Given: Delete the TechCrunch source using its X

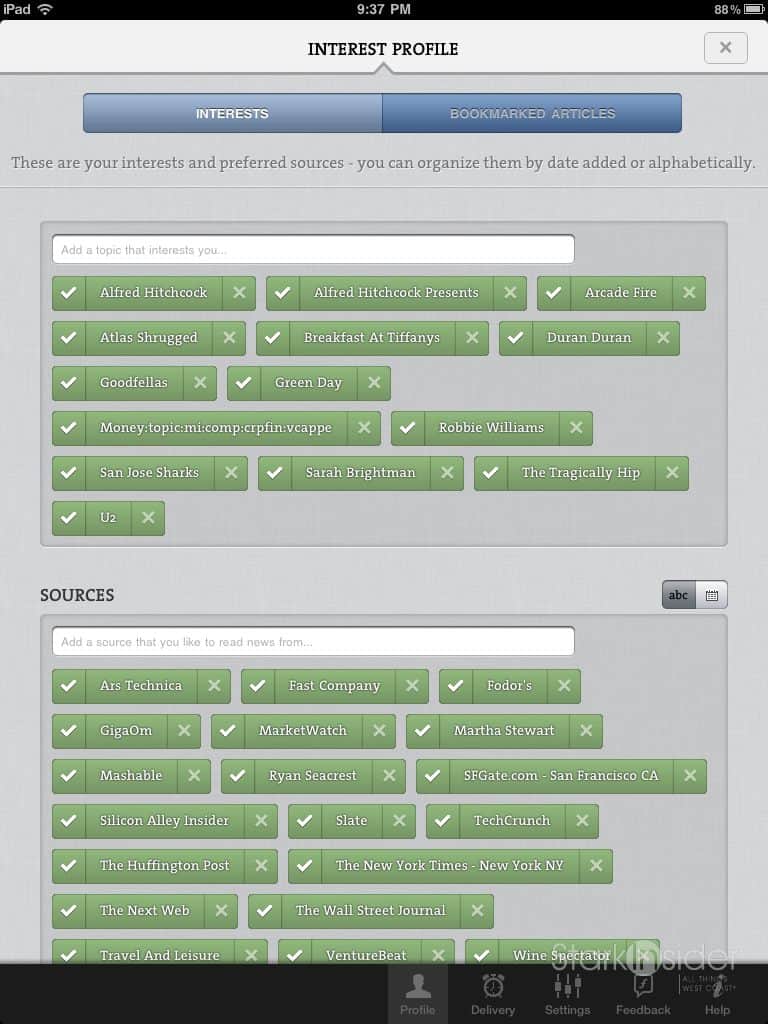Looking at the screenshot, I should (x=581, y=821).
